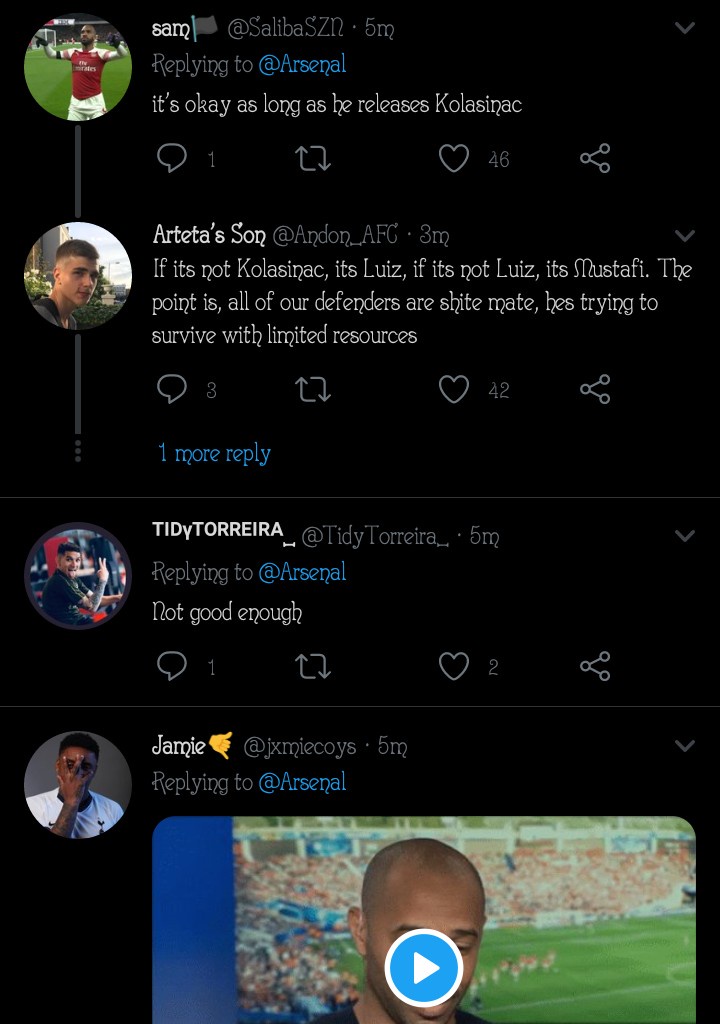The width and height of the screenshot is (720, 1024).
Task: Share Arteta's Son tweet
Action: 595,389
